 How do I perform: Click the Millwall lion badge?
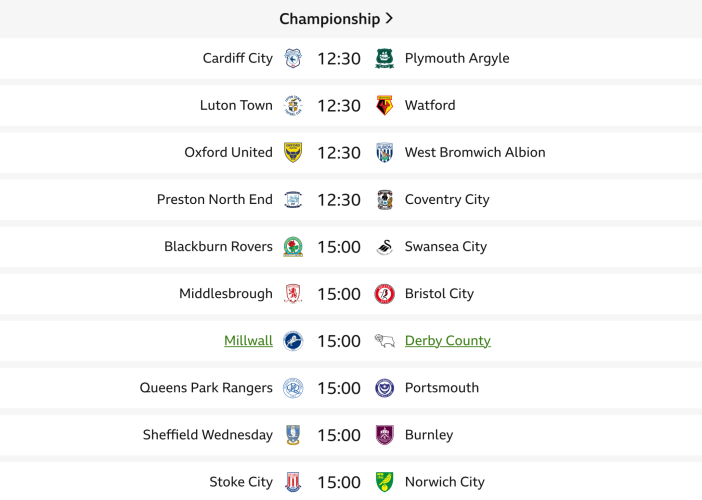point(293,341)
